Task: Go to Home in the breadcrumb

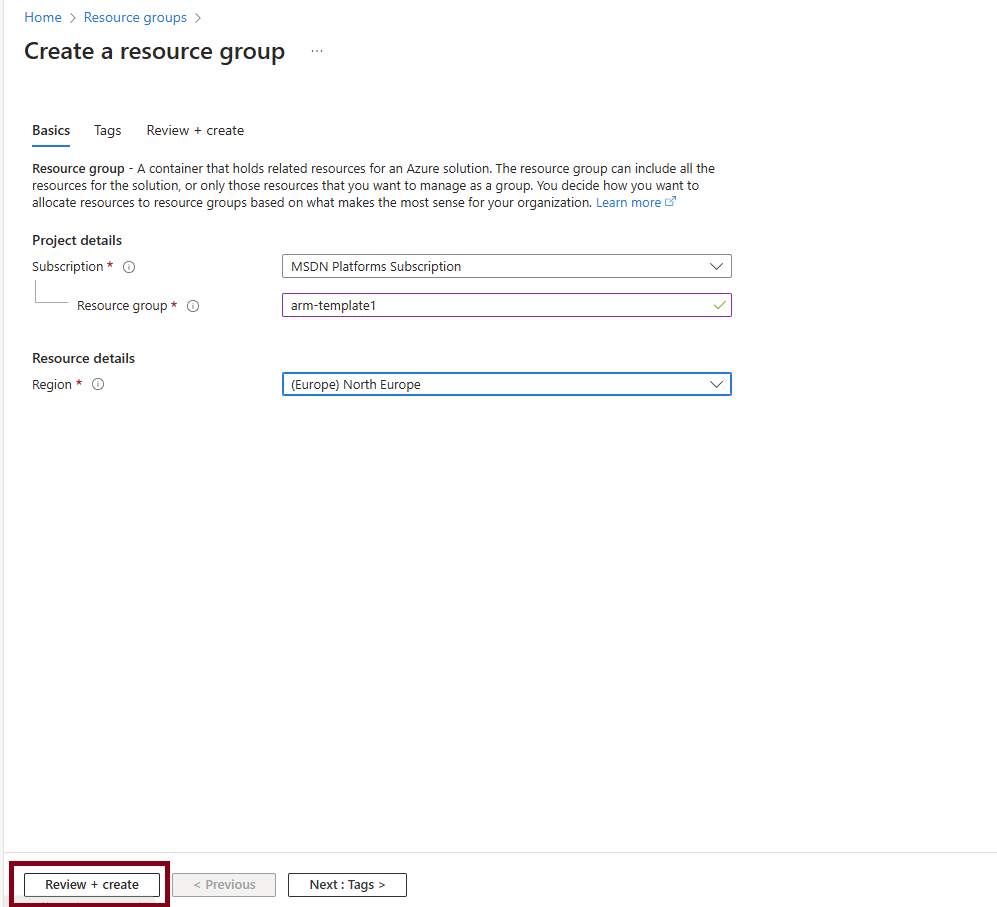Action: click(43, 18)
